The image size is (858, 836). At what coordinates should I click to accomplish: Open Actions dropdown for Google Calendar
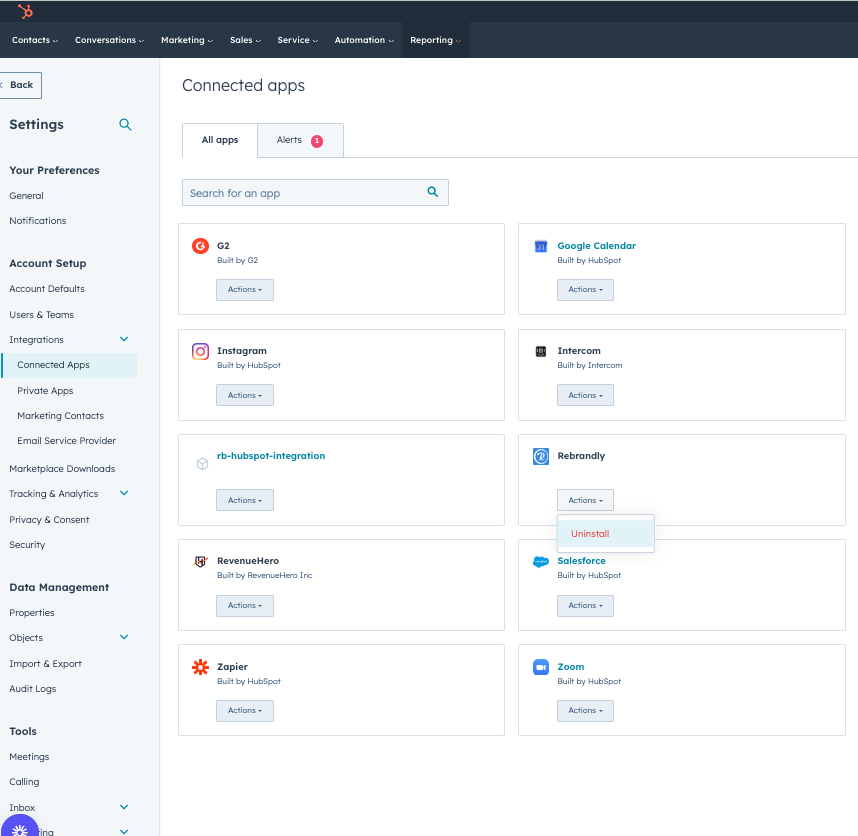tap(585, 289)
